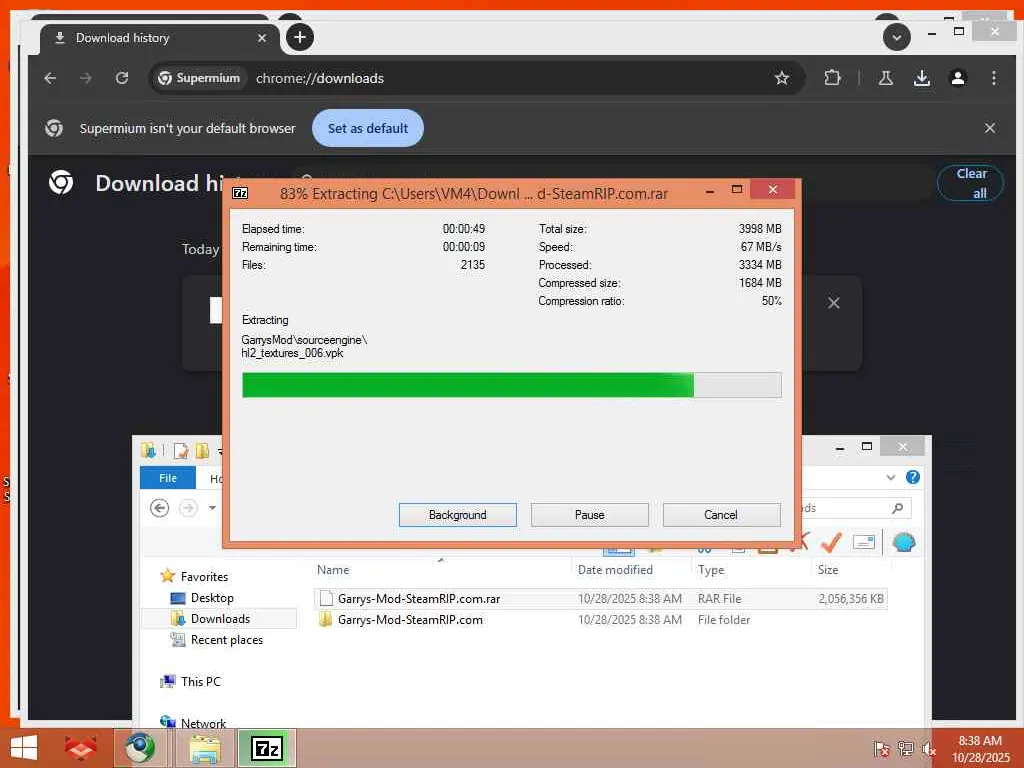Expand the Explorer ribbon chevron
This screenshot has width=1024, height=768.
pyautogui.click(x=891, y=477)
